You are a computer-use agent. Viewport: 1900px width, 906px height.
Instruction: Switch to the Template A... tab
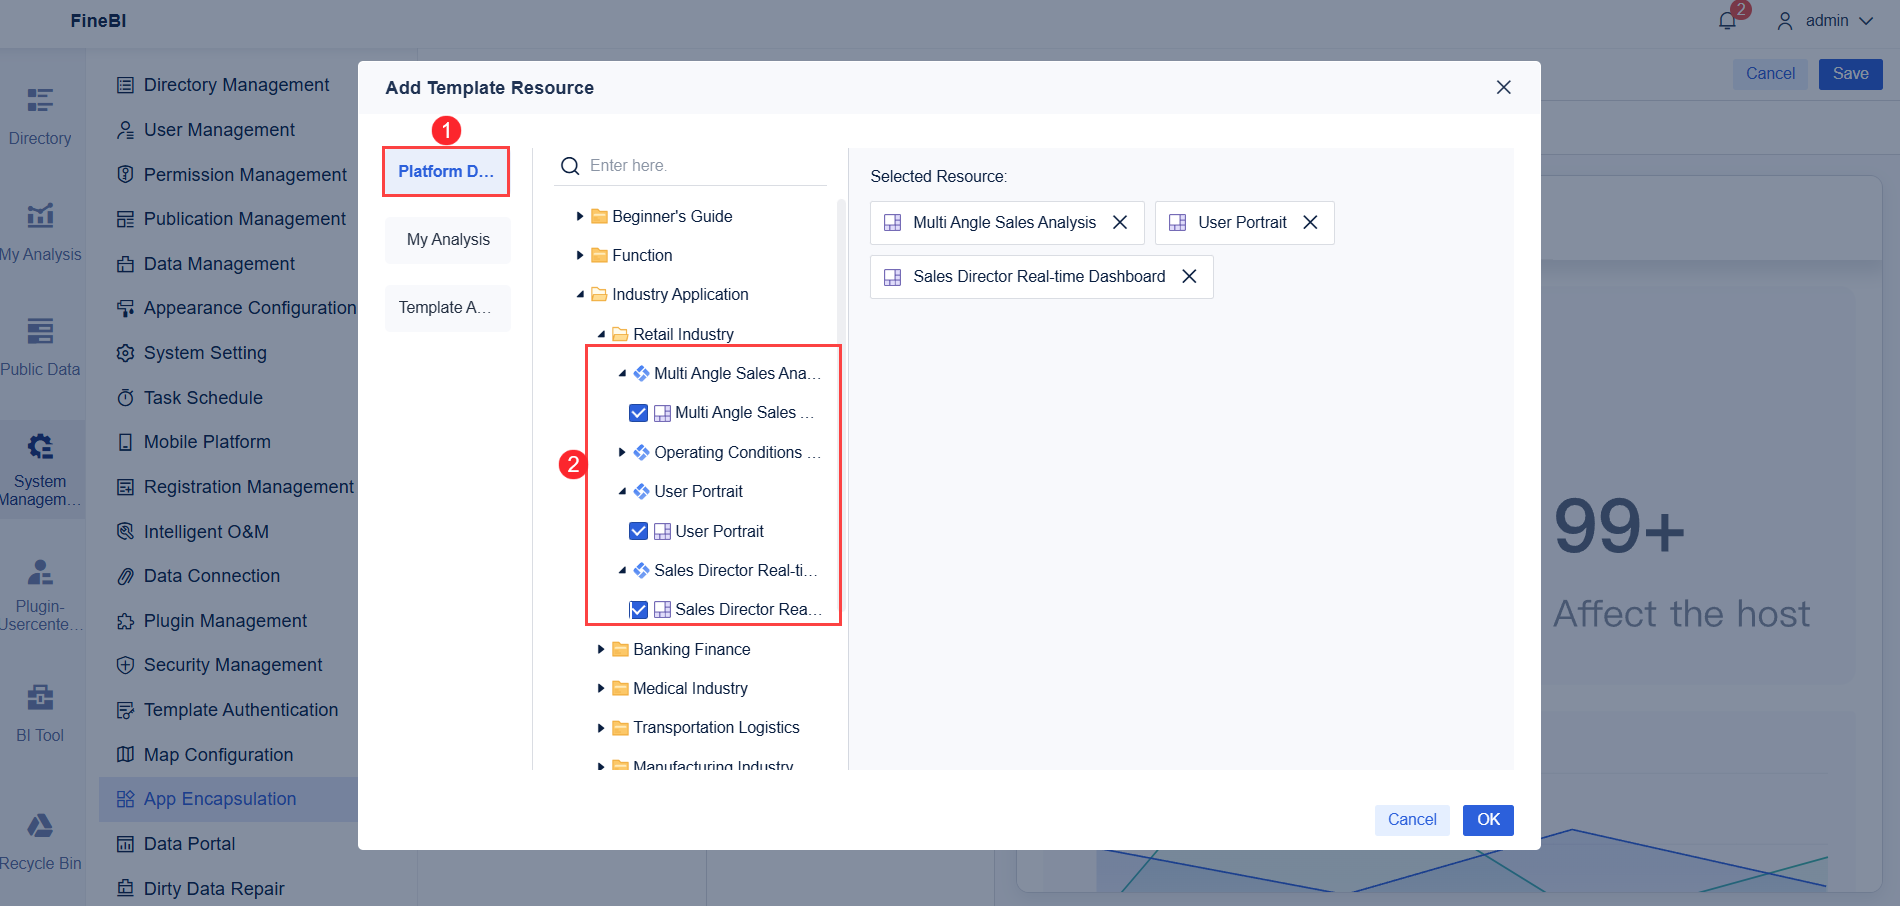tap(448, 308)
